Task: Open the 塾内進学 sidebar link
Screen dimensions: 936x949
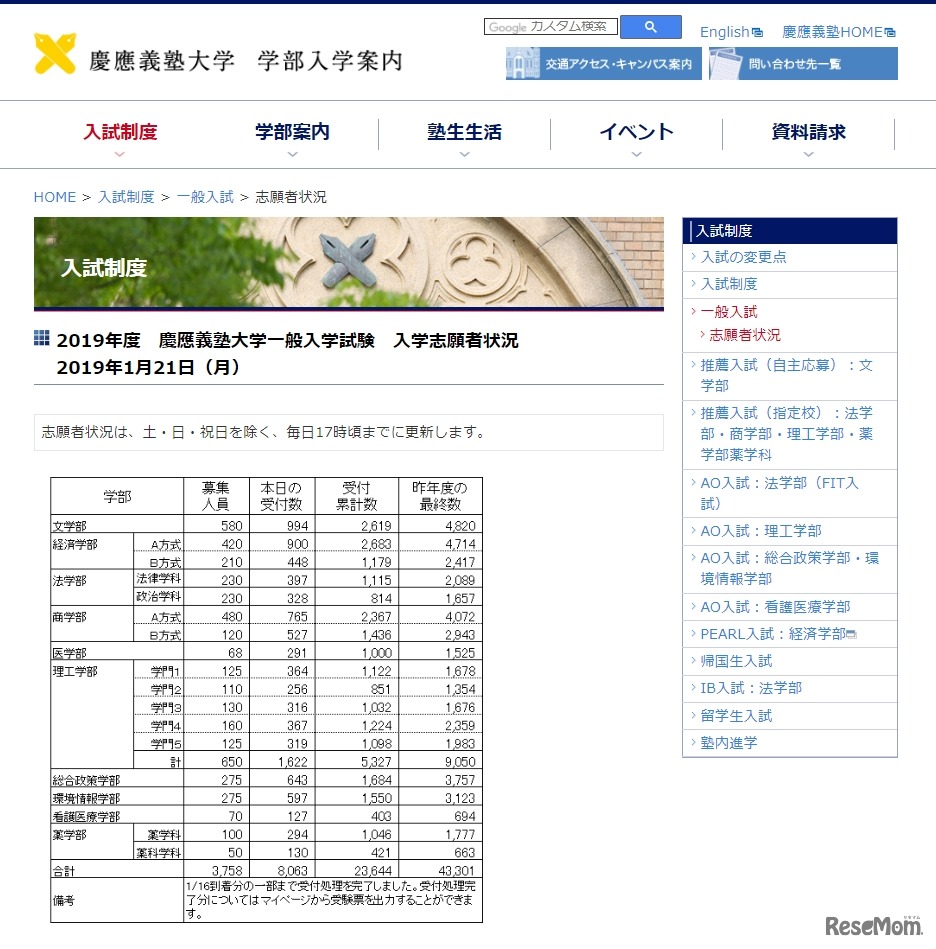Action: coord(725,743)
